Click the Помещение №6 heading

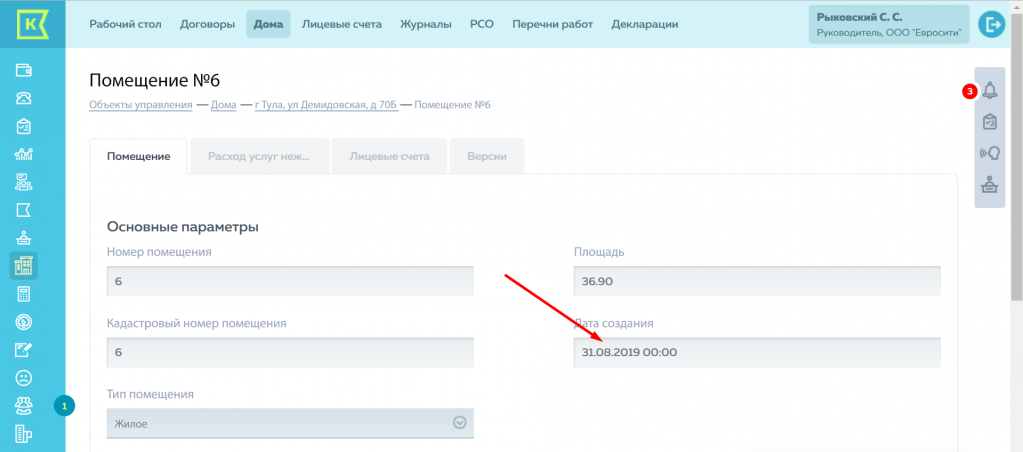pos(155,81)
